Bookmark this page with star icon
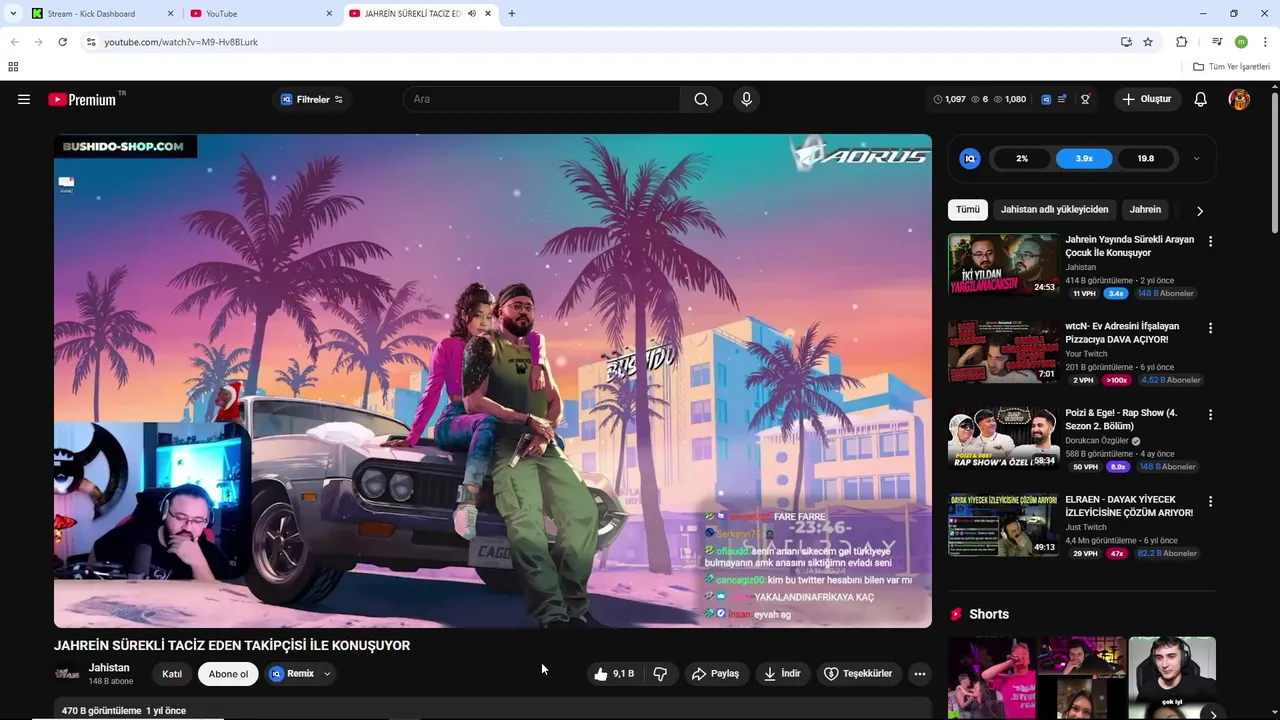 click(x=1148, y=42)
